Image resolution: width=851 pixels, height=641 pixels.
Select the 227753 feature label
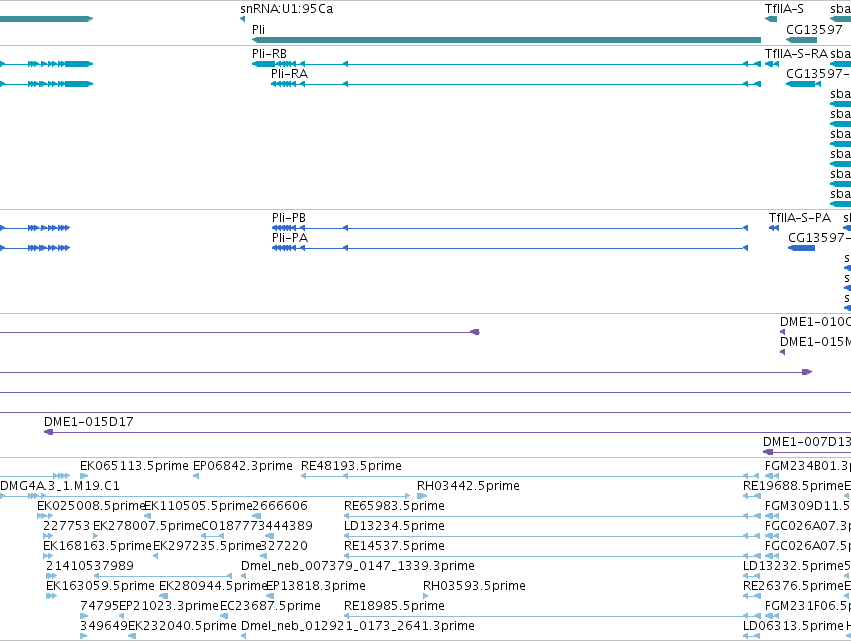point(66,526)
